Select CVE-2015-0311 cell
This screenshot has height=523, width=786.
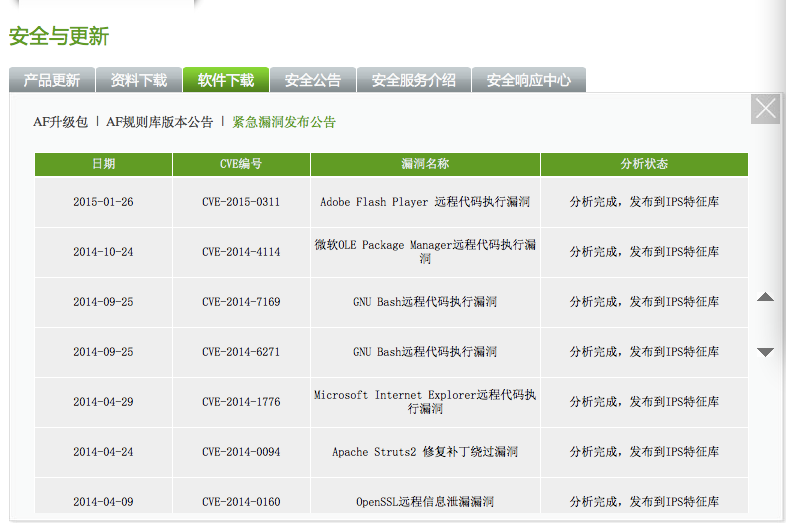click(241, 202)
